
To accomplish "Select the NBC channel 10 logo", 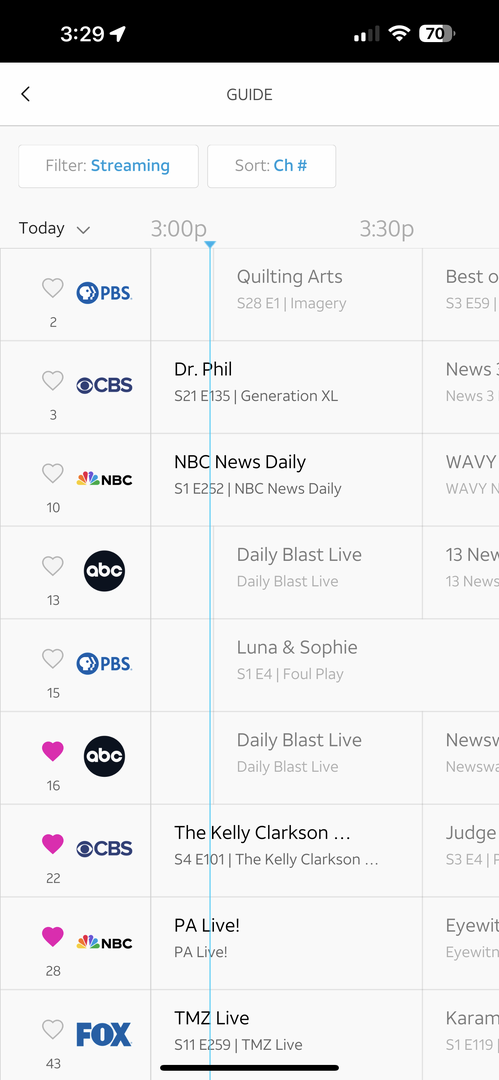I will [104, 479].
